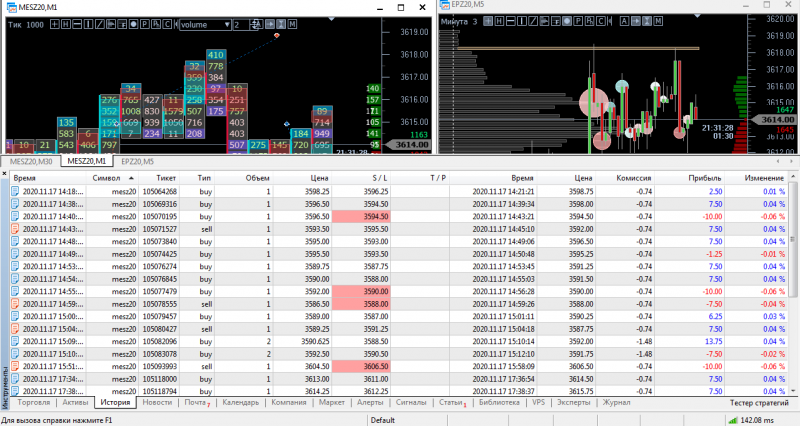
Task: Maximize the MESZ20,M1 chart window
Action: point(401,7)
